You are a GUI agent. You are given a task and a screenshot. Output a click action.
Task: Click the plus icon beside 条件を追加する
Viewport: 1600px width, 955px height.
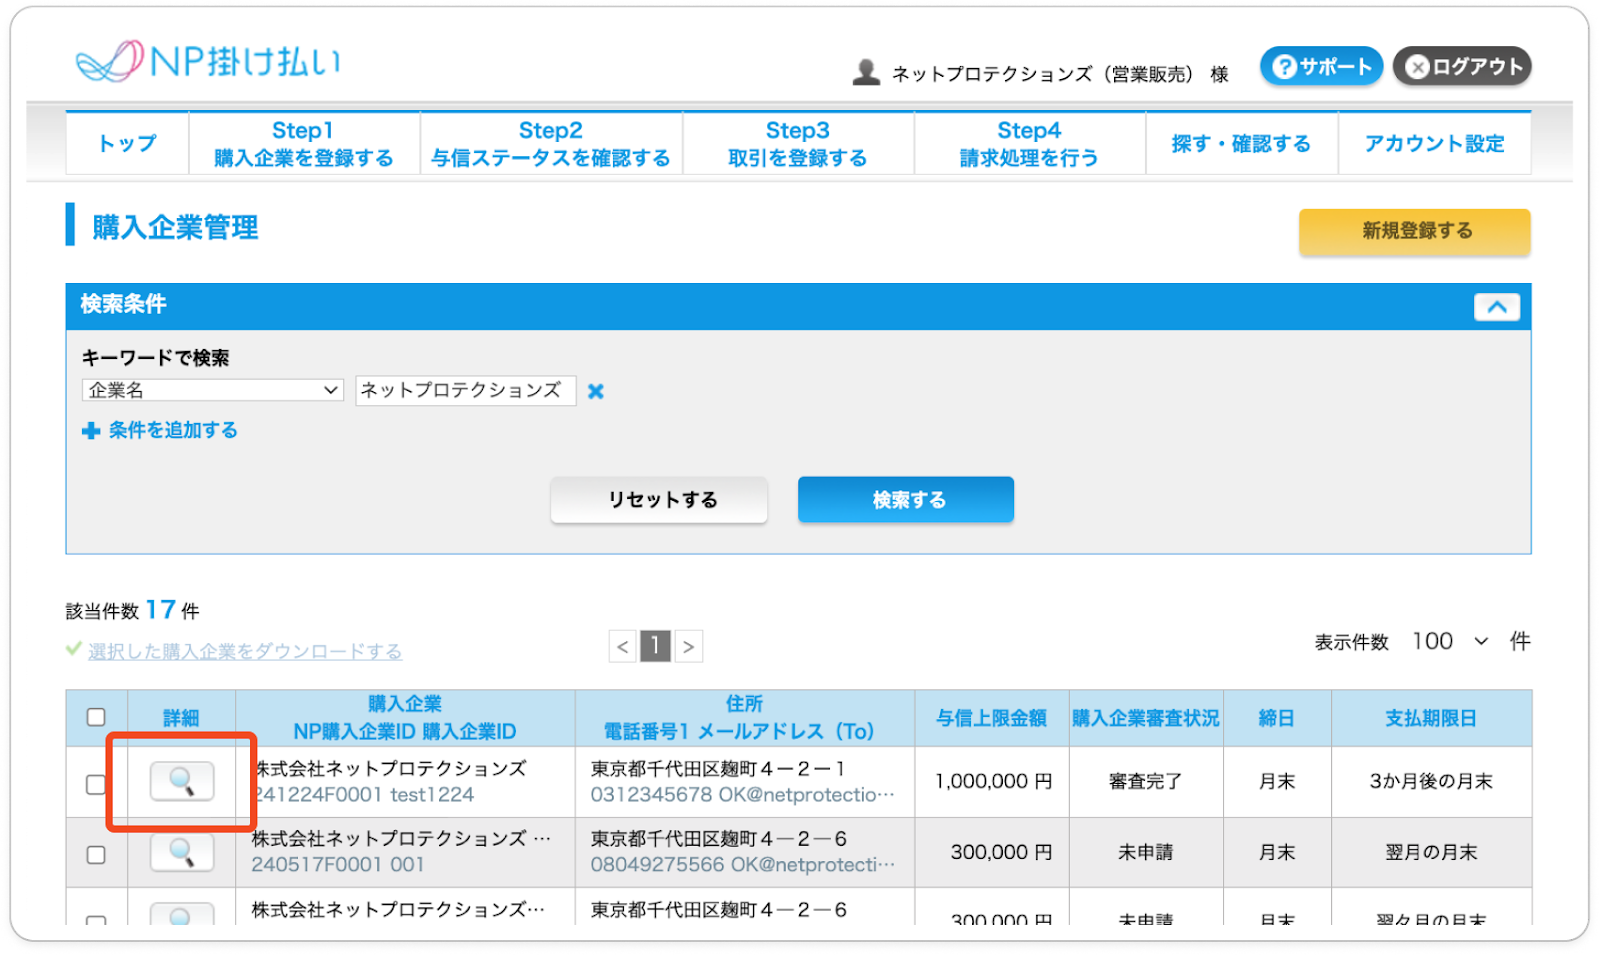(x=91, y=431)
